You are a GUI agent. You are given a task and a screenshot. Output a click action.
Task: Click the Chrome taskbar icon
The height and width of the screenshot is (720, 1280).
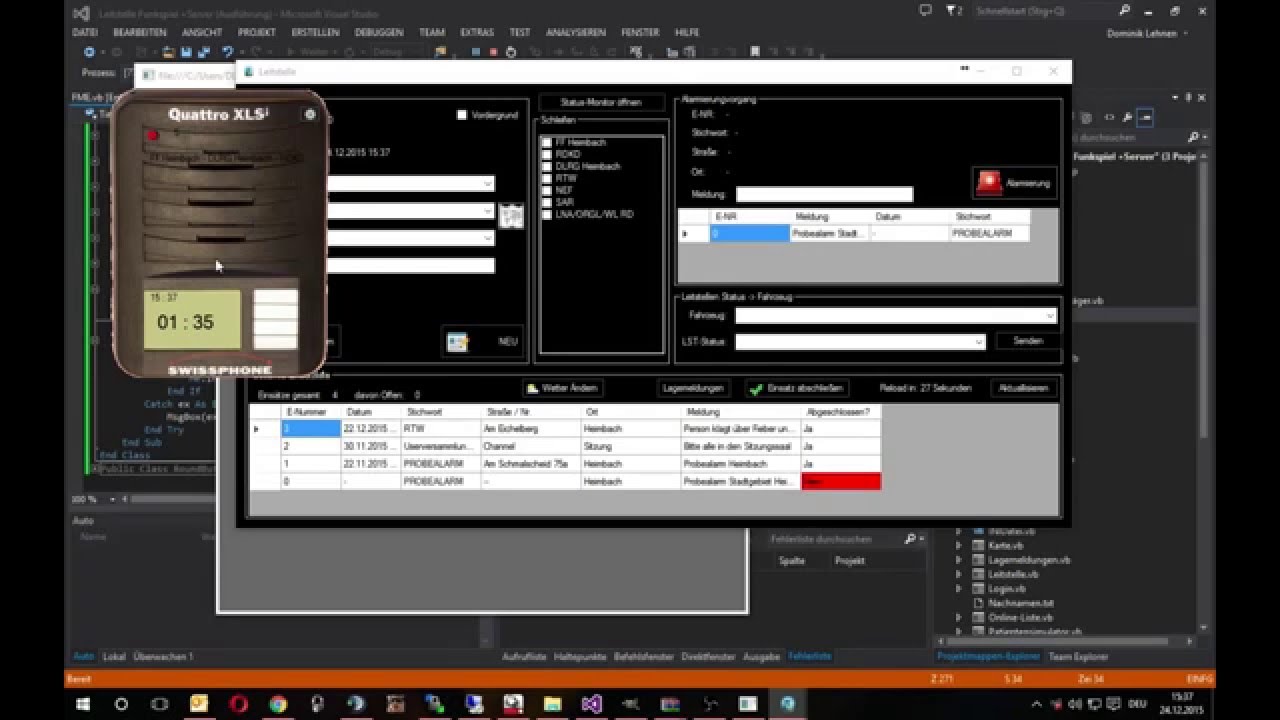[277, 704]
